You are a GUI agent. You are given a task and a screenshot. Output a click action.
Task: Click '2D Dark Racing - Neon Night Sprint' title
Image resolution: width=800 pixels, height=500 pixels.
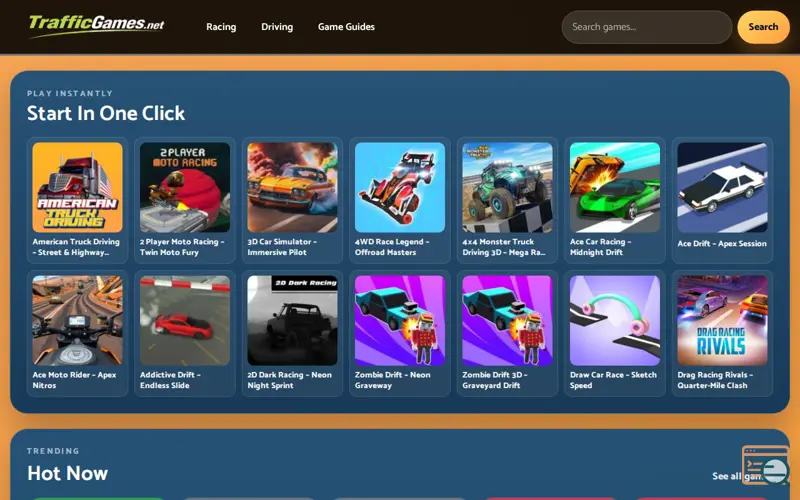[x=289, y=380]
